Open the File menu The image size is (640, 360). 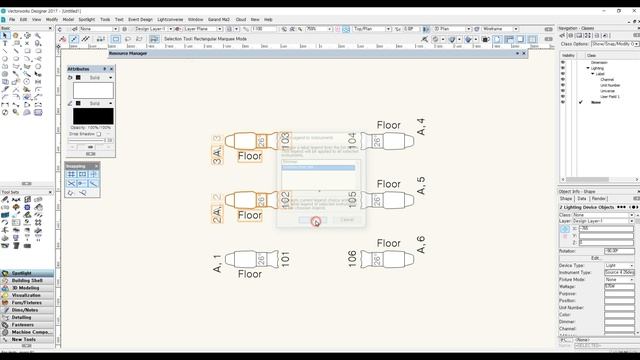12,20
